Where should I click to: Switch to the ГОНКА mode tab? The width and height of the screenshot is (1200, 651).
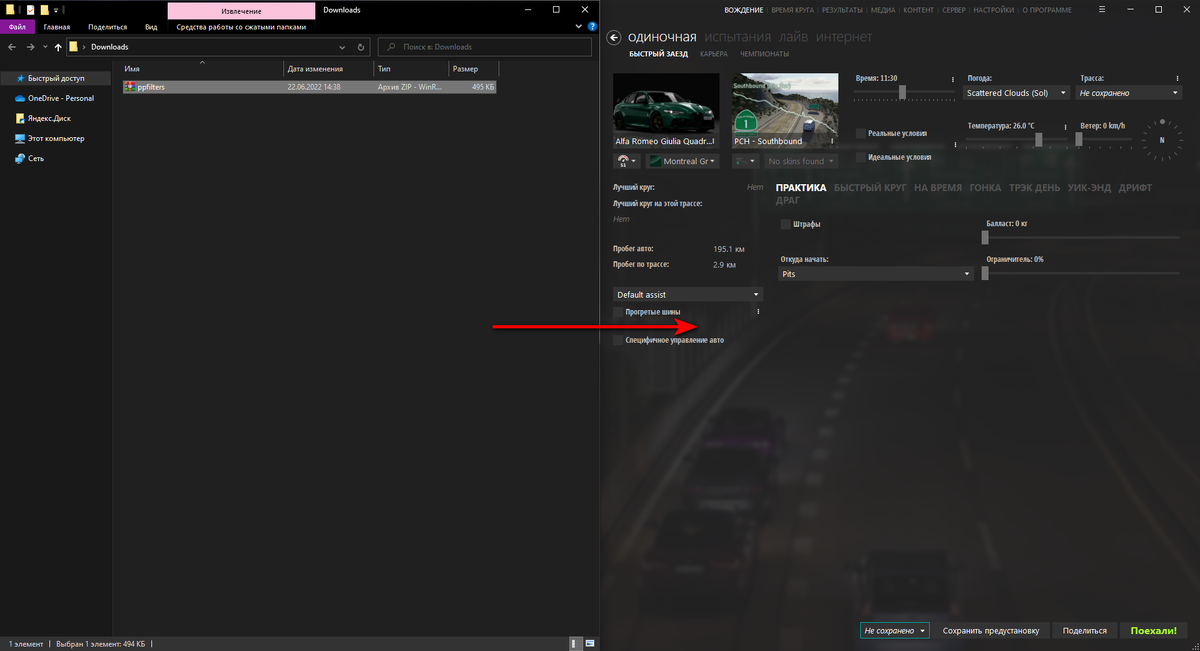click(x=984, y=187)
